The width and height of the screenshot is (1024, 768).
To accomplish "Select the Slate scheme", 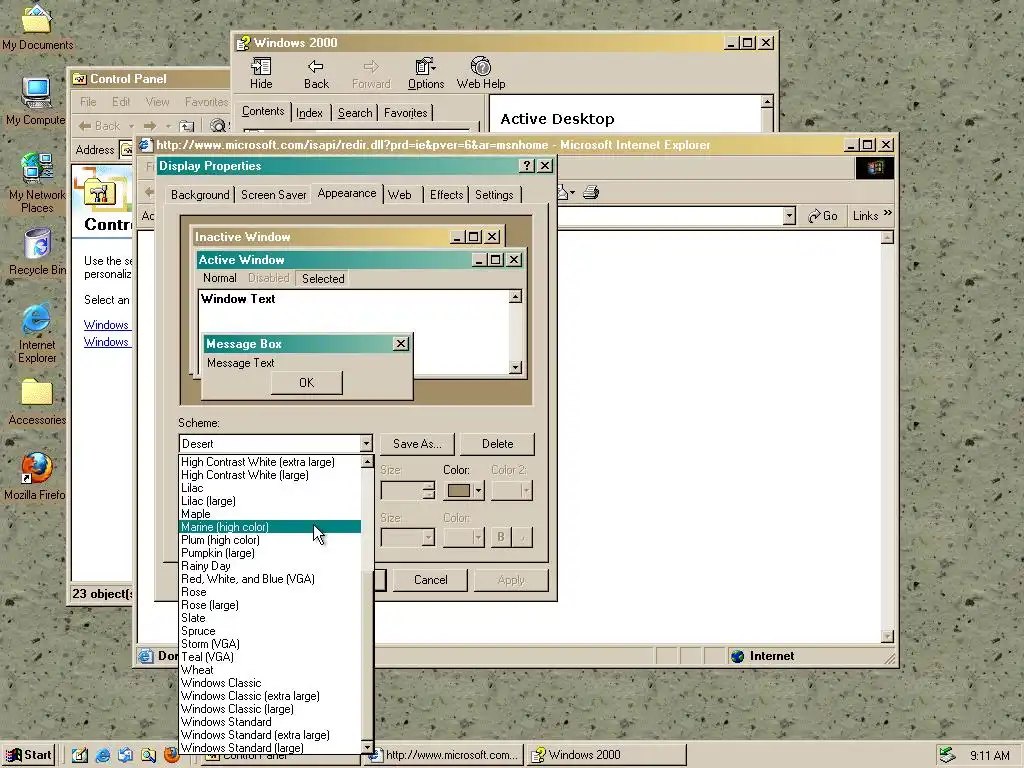I will pos(270,618).
